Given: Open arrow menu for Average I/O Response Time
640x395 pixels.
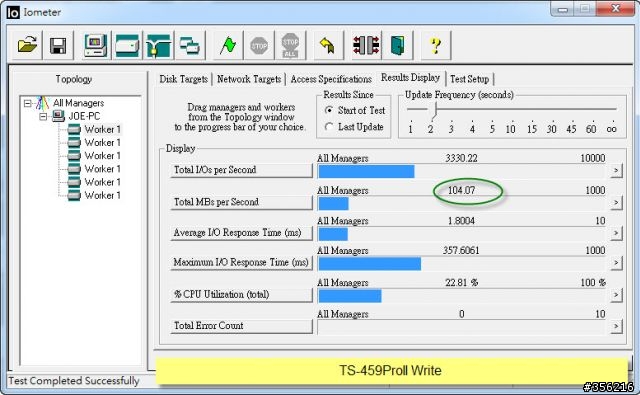Looking at the screenshot, I should click(x=616, y=233).
